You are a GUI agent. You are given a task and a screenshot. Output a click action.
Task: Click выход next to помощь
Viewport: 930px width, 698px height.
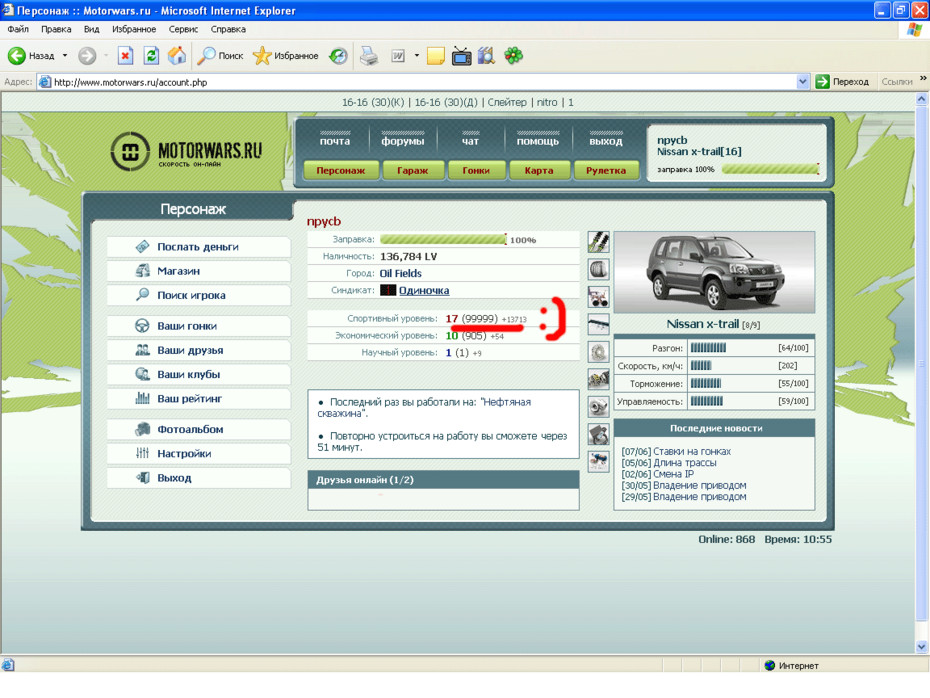[606, 141]
